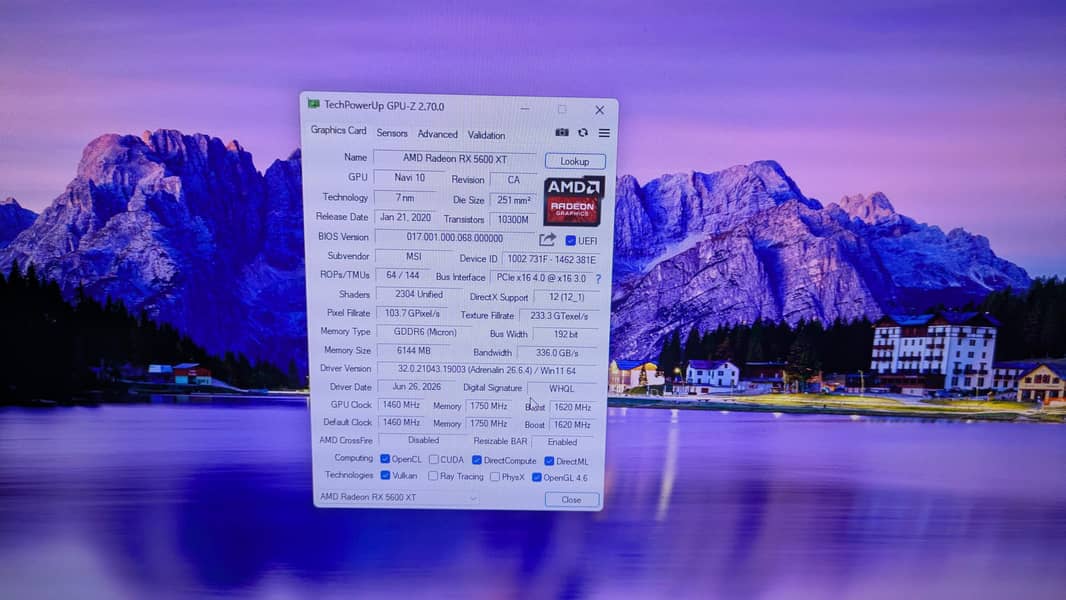
Task: Take a screenshot with the camera icon
Action: point(562,133)
